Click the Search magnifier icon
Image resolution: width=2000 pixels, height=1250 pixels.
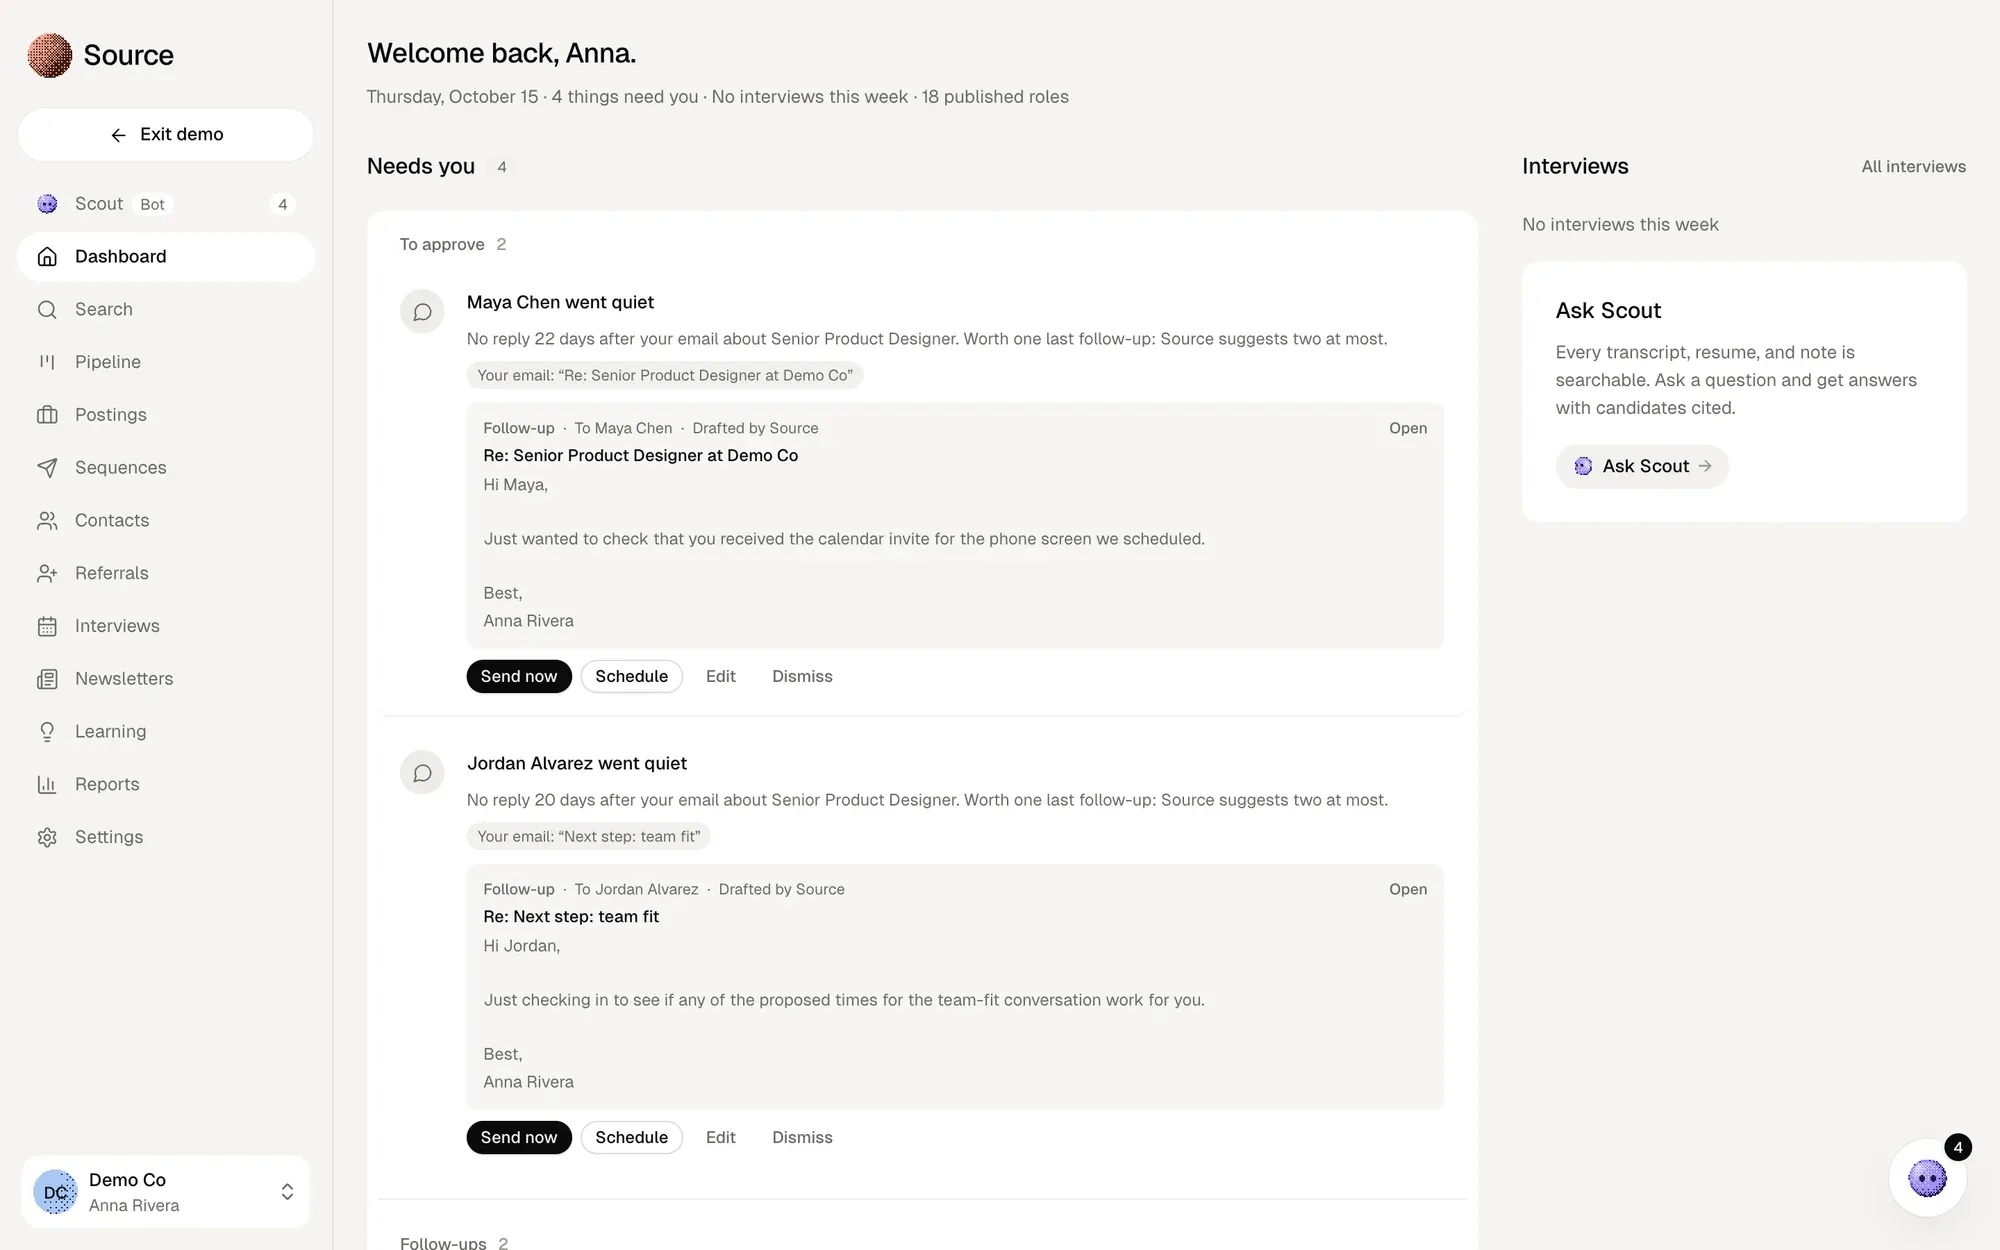(x=47, y=310)
